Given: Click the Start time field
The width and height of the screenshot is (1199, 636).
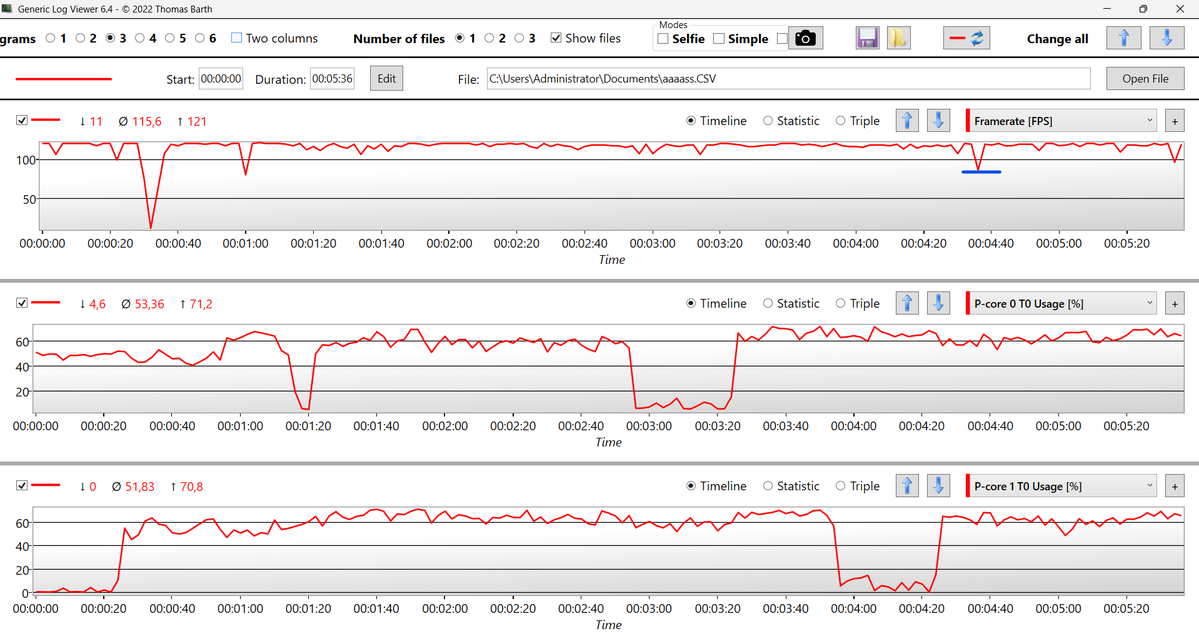Looking at the screenshot, I should 221,79.
